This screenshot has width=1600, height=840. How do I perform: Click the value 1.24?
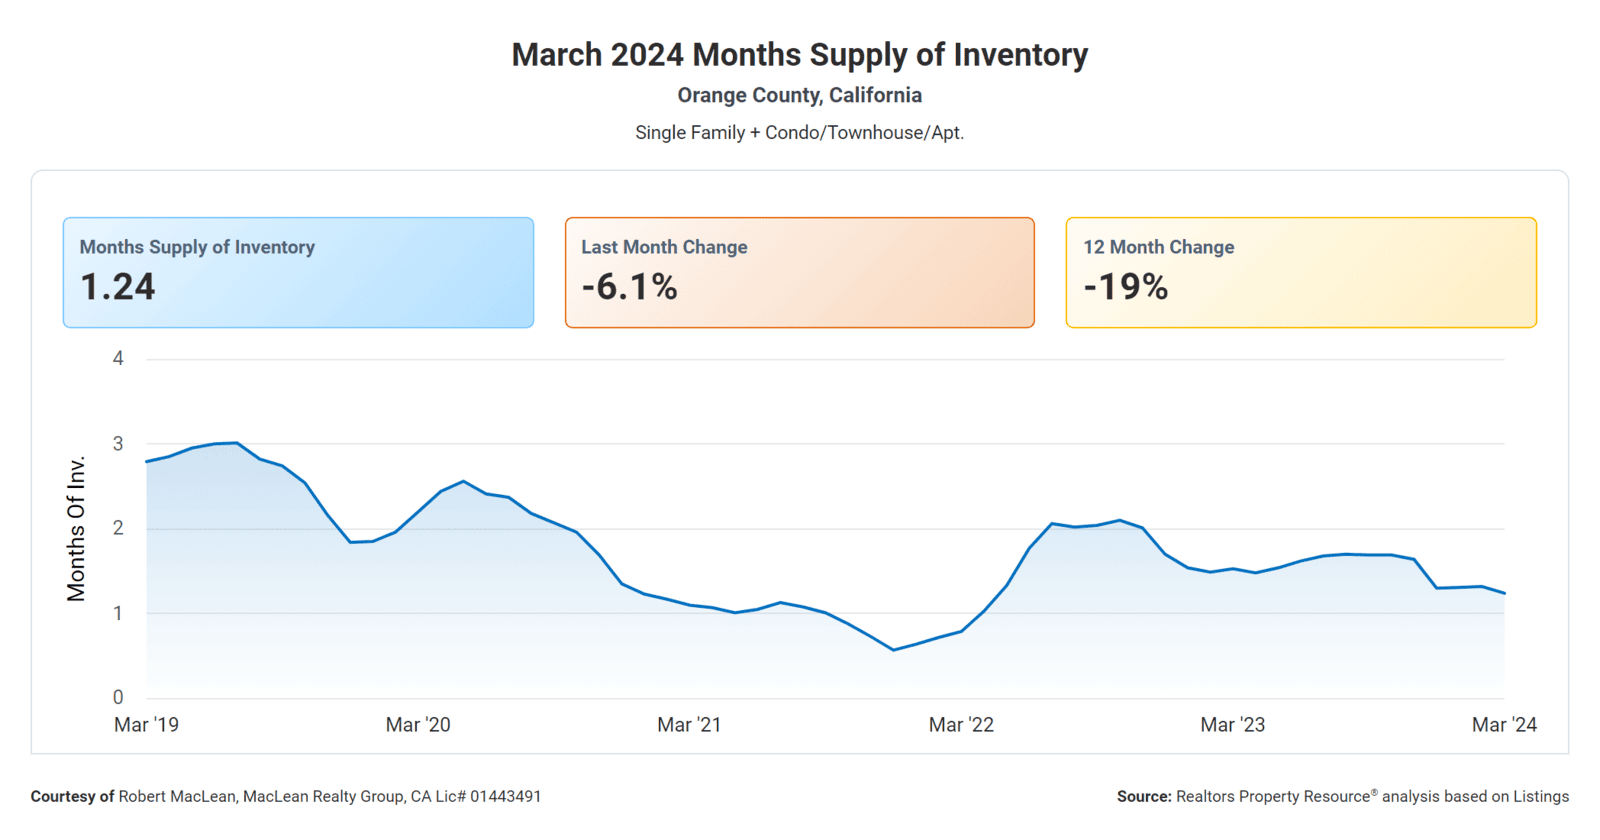(x=118, y=287)
